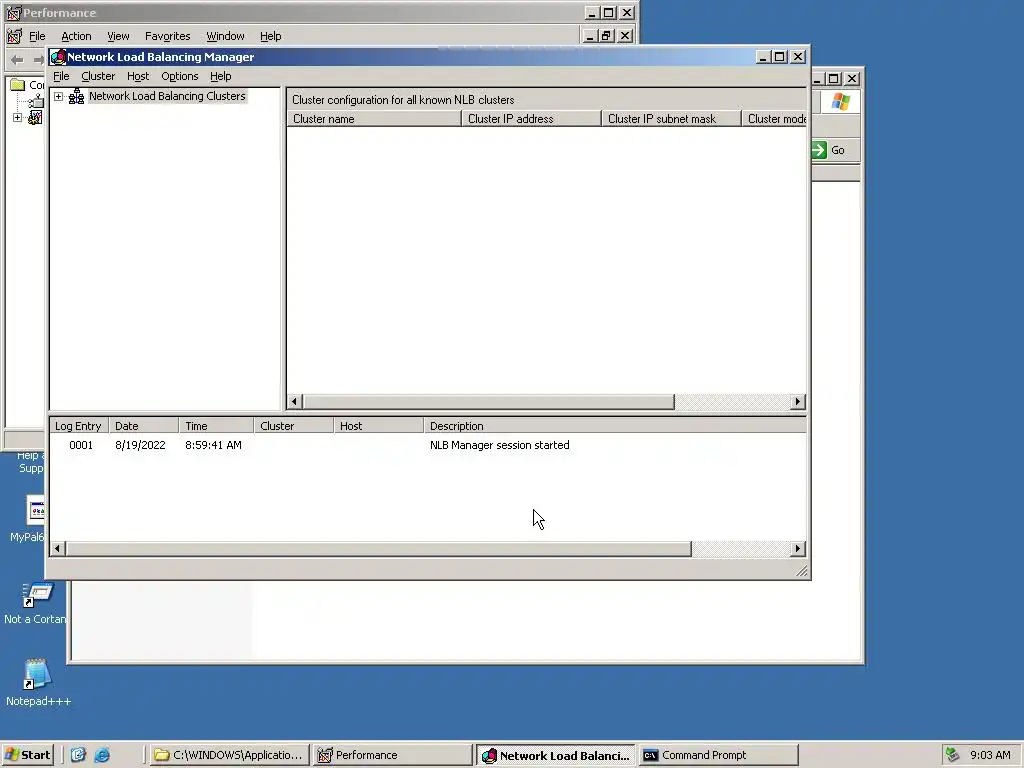Click the Windows flag logo in background window
The width and height of the screenshot is (1024, 768).
tap(840, 102)
